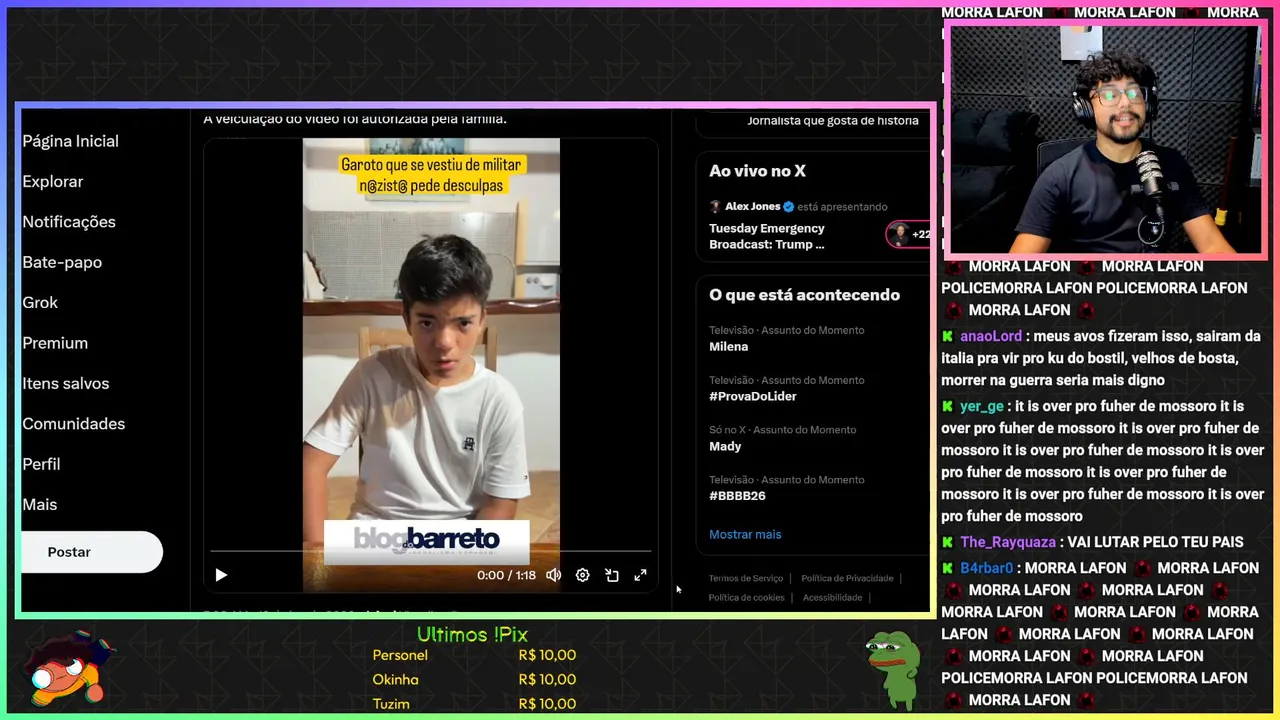Click B4rbar0 username in chat

(986, 568)
